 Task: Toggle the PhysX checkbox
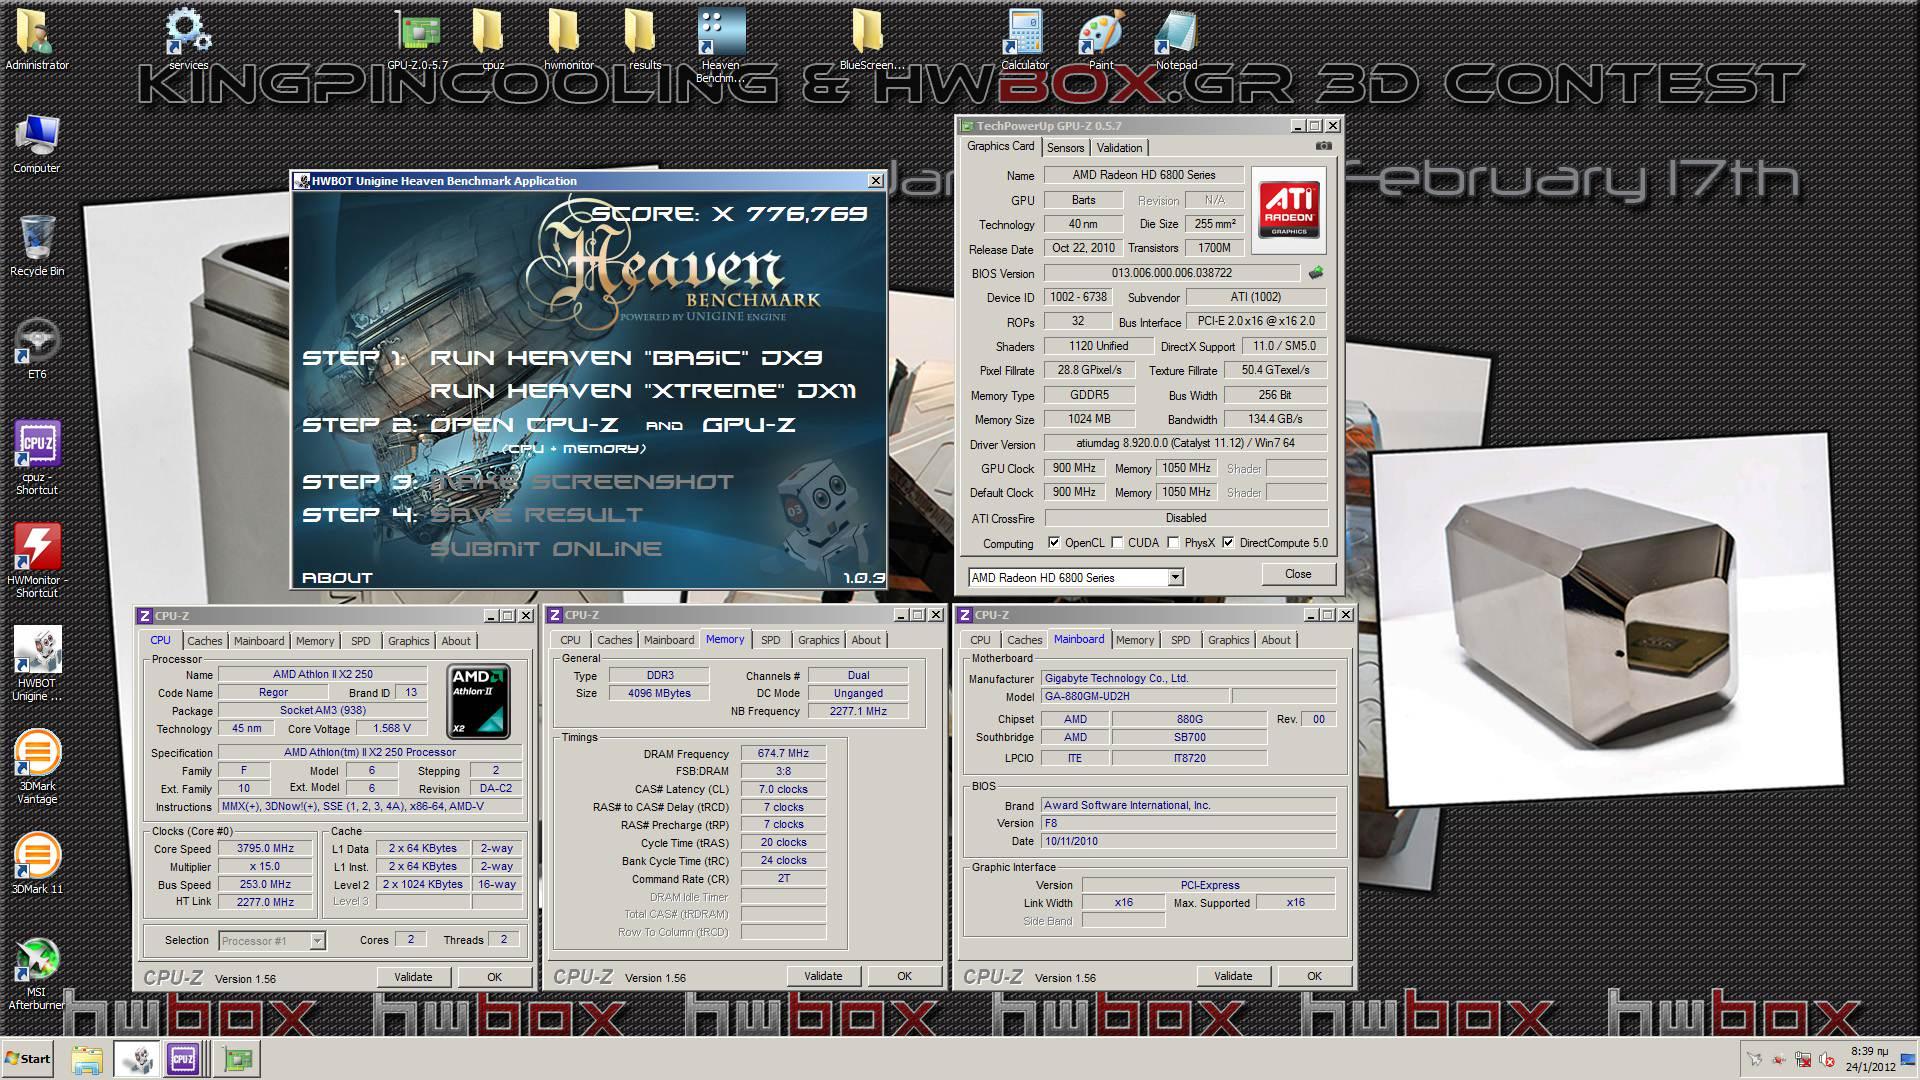click(1173, 543)
